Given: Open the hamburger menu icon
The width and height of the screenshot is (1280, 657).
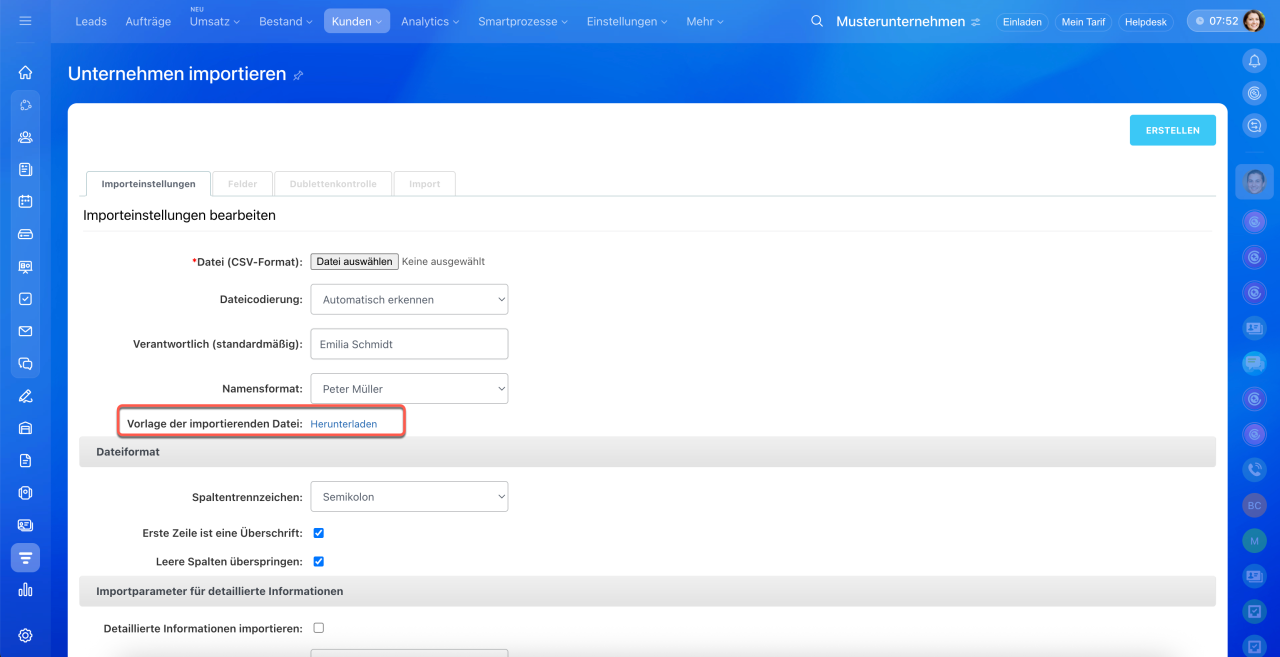Looking at the screenshot, I should [25, 21].
